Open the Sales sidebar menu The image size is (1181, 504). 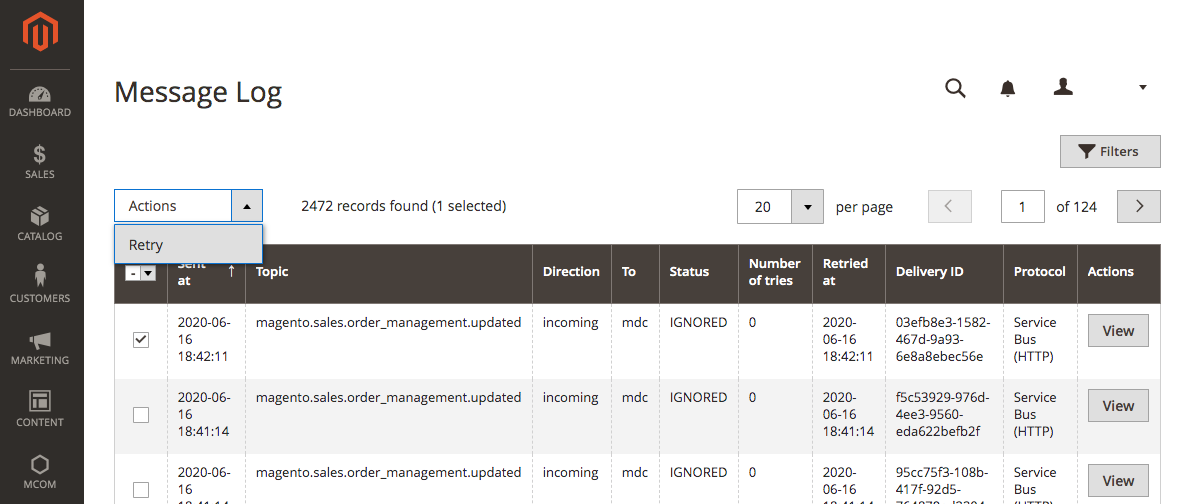point(40,163)
